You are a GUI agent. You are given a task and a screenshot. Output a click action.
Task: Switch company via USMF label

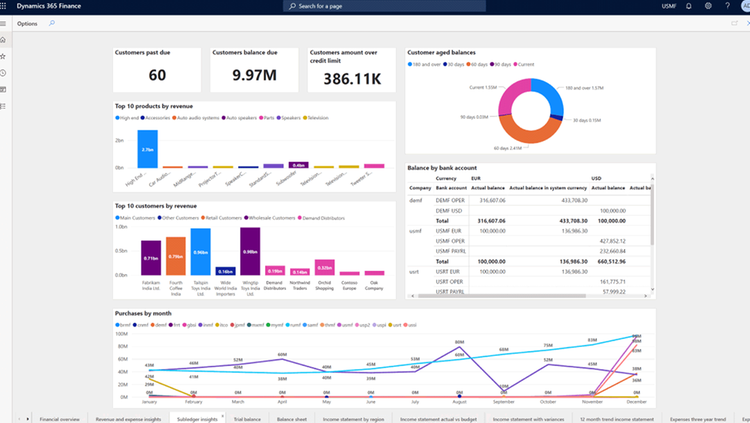[x=669, y=6]
